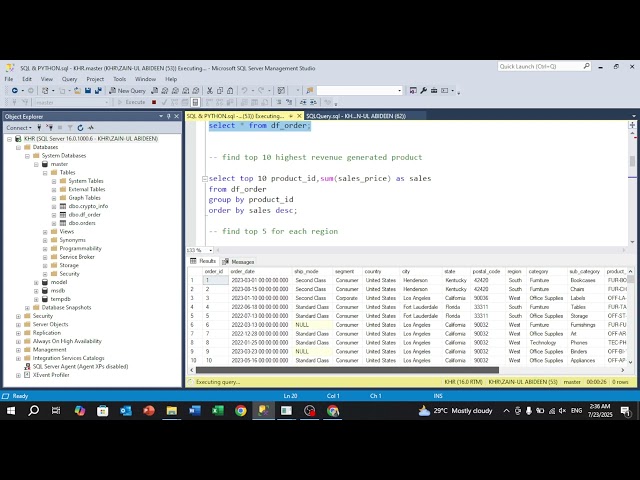
Task: Click the Open File folder icon
Action: [x=77, y=91]
